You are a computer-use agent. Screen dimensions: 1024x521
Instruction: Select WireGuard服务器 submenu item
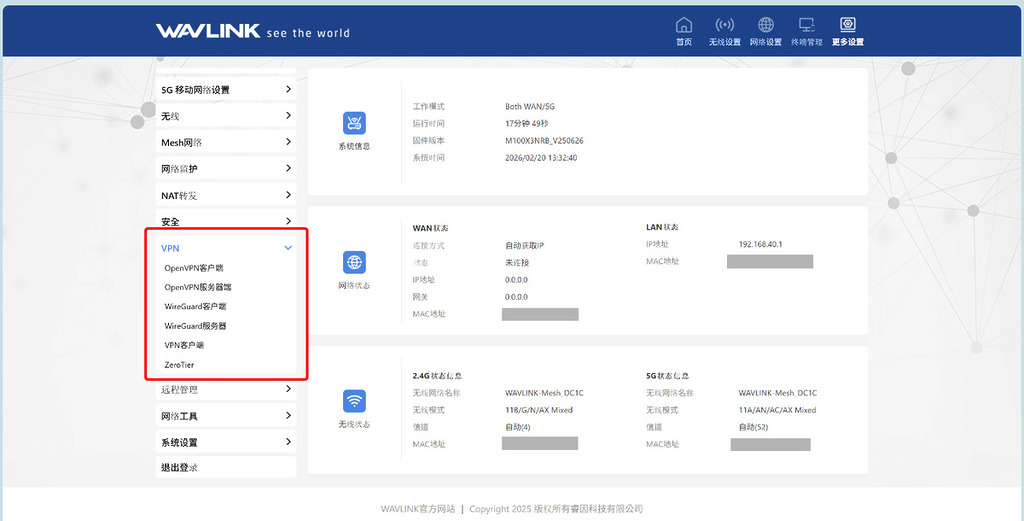click(x=195, y=326)
